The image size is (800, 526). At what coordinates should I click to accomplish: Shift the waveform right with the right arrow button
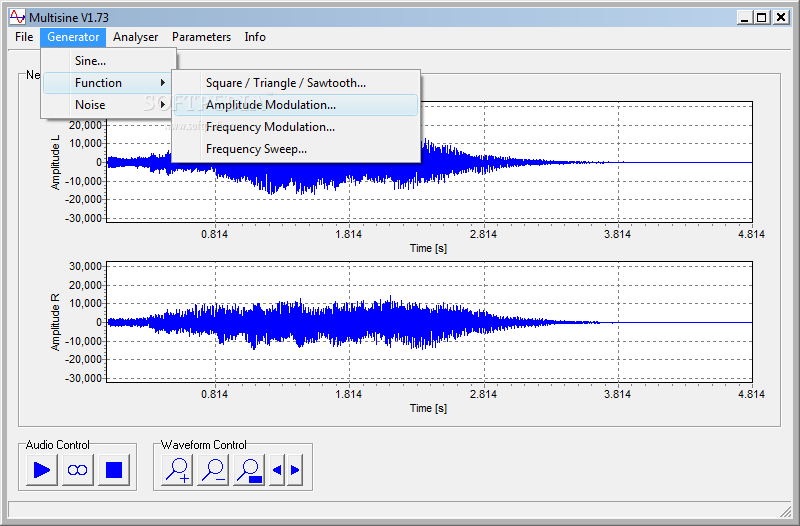pos(295,470)
